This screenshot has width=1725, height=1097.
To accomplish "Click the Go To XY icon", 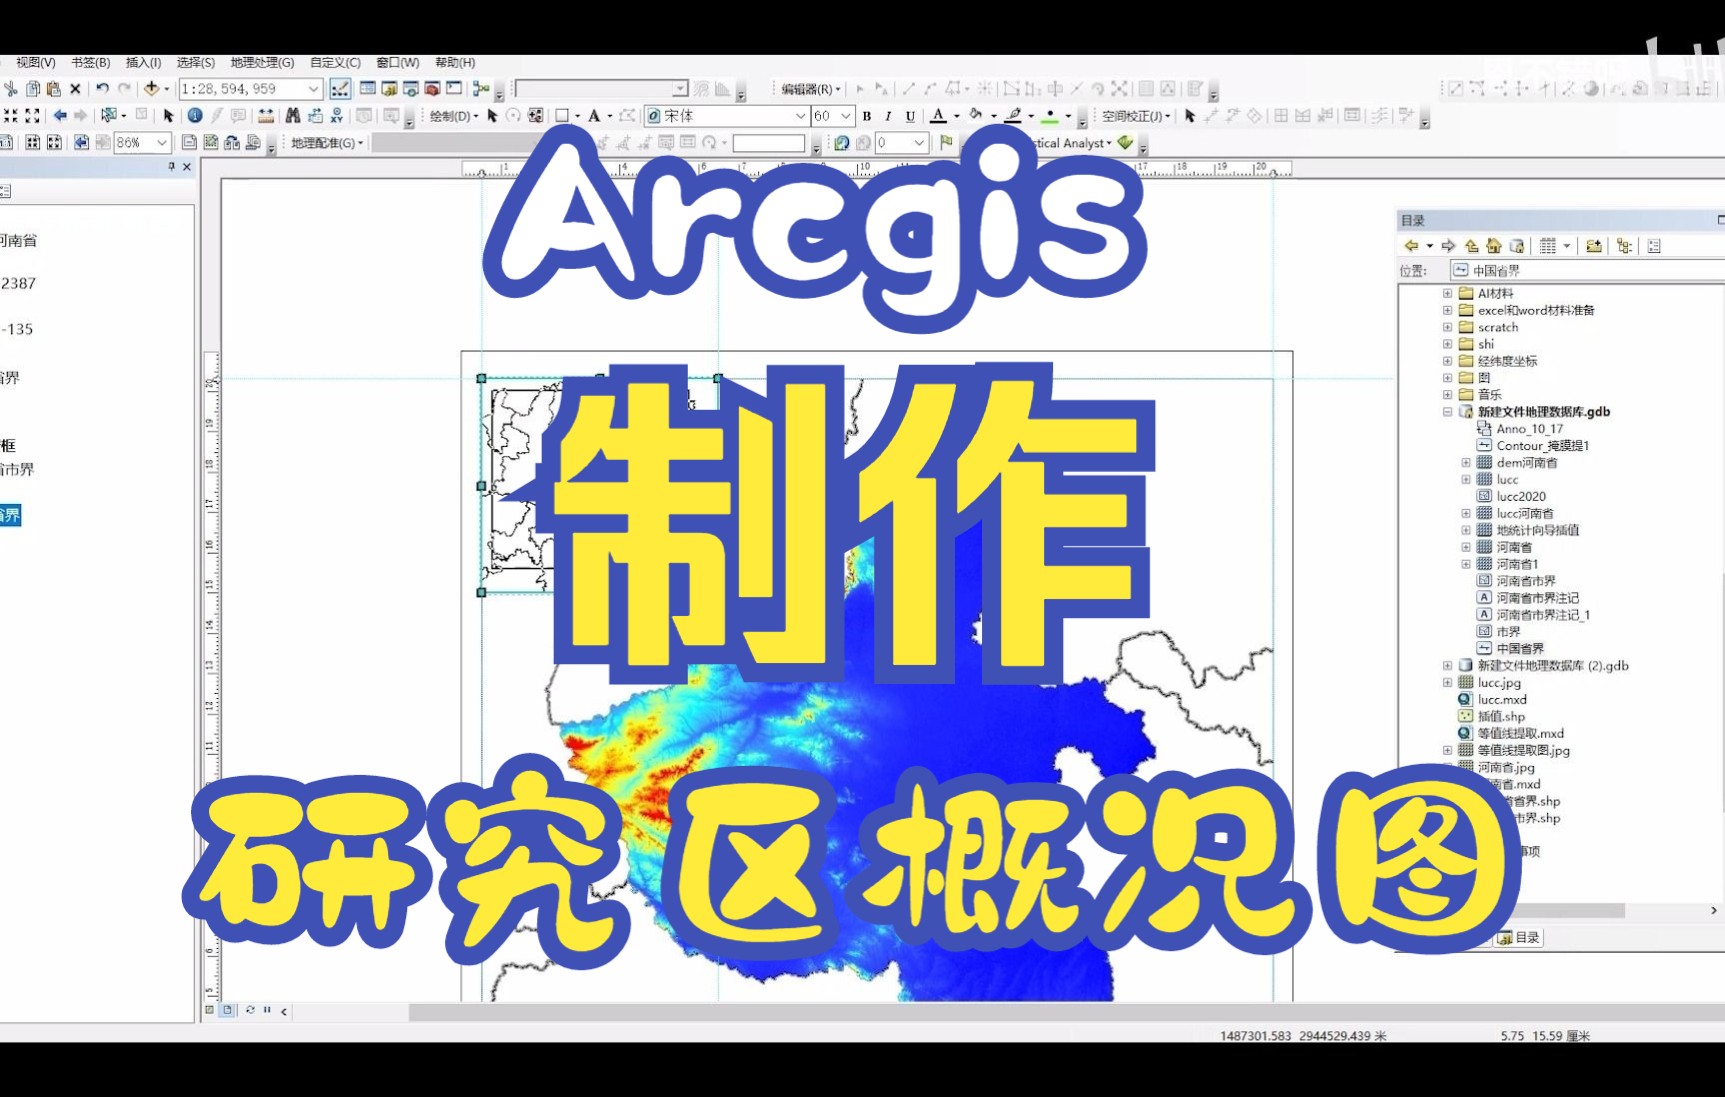I will (337, 116).
